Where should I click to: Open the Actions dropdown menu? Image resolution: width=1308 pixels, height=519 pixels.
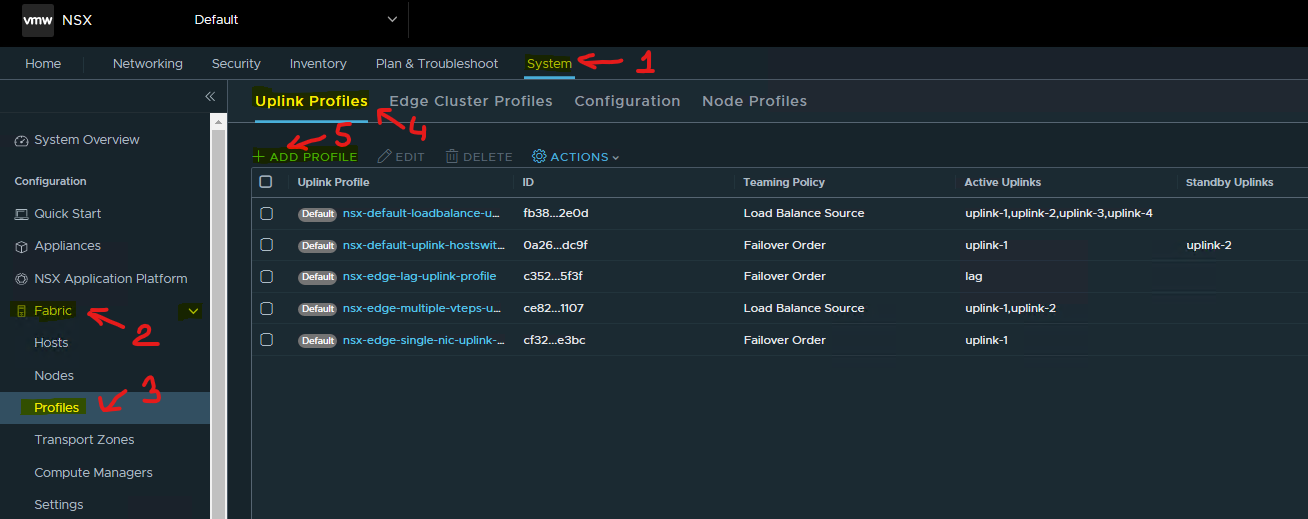point(576,157)
